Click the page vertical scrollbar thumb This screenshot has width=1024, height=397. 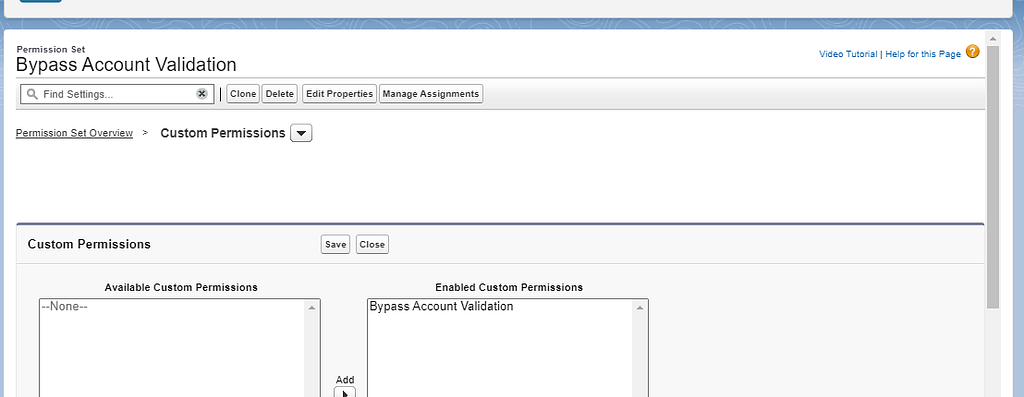(x=993, y=176)
